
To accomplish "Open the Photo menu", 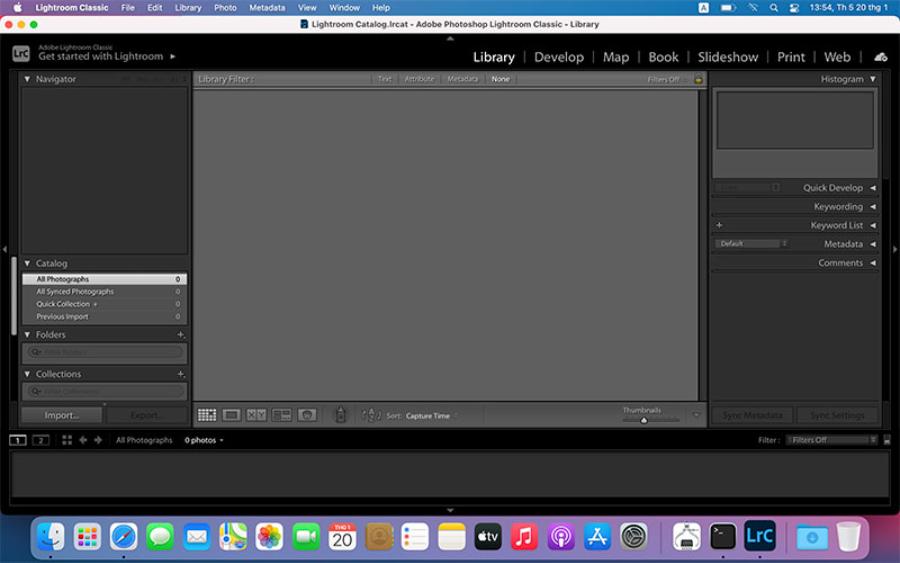I will point(225,7).
